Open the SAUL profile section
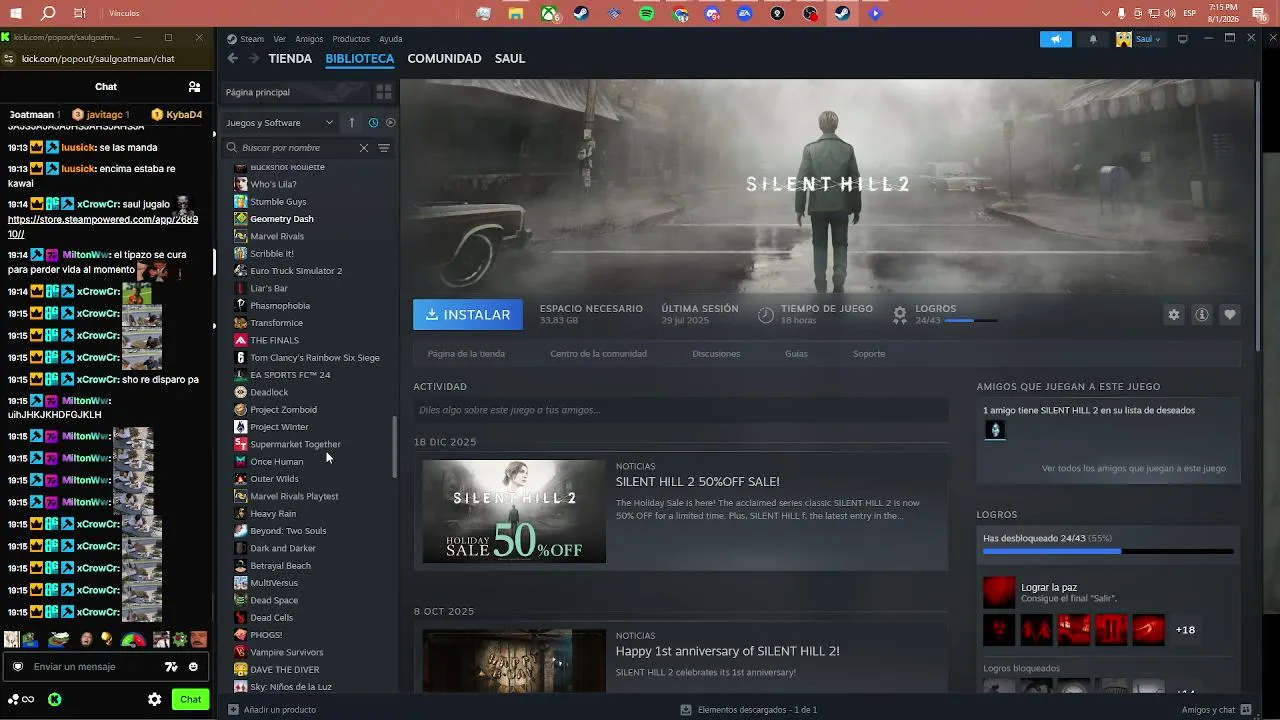The height and width of the screenshot is (720, 1280). pyautogui.click(x=510, y=59)
